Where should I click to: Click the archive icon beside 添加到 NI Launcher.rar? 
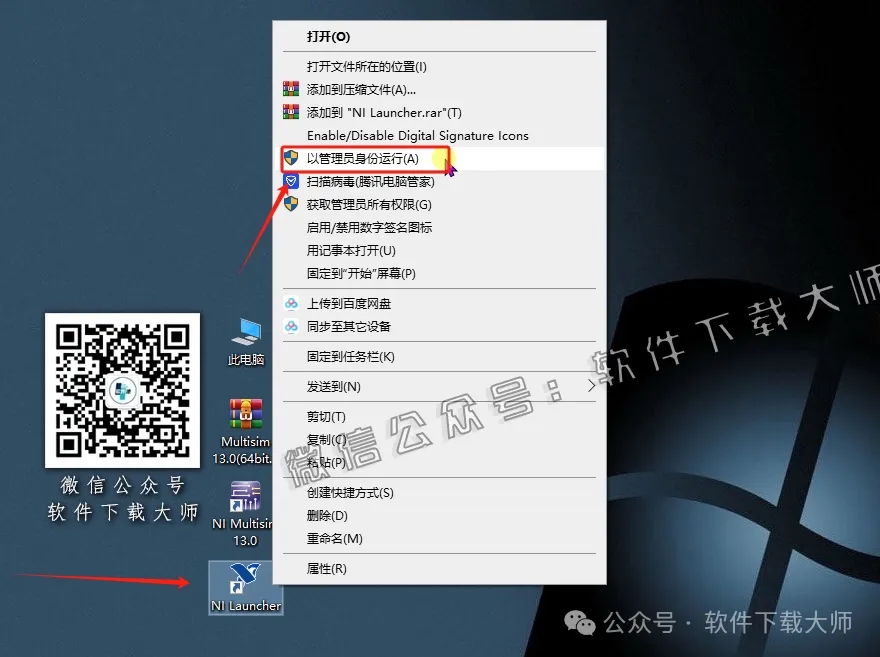(x=291, y=112)
